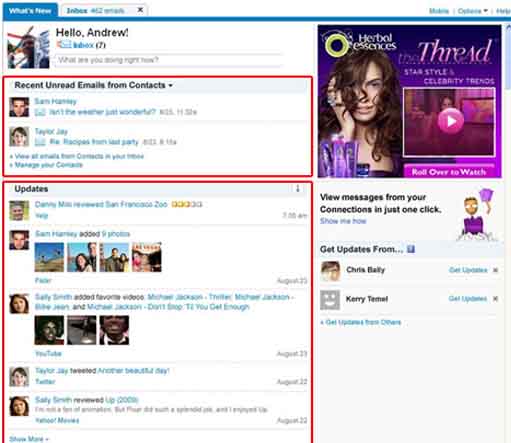Screen dimensions: 511x443
Task: Get Updates from Kerry Temel
Action: coord(468,298)
